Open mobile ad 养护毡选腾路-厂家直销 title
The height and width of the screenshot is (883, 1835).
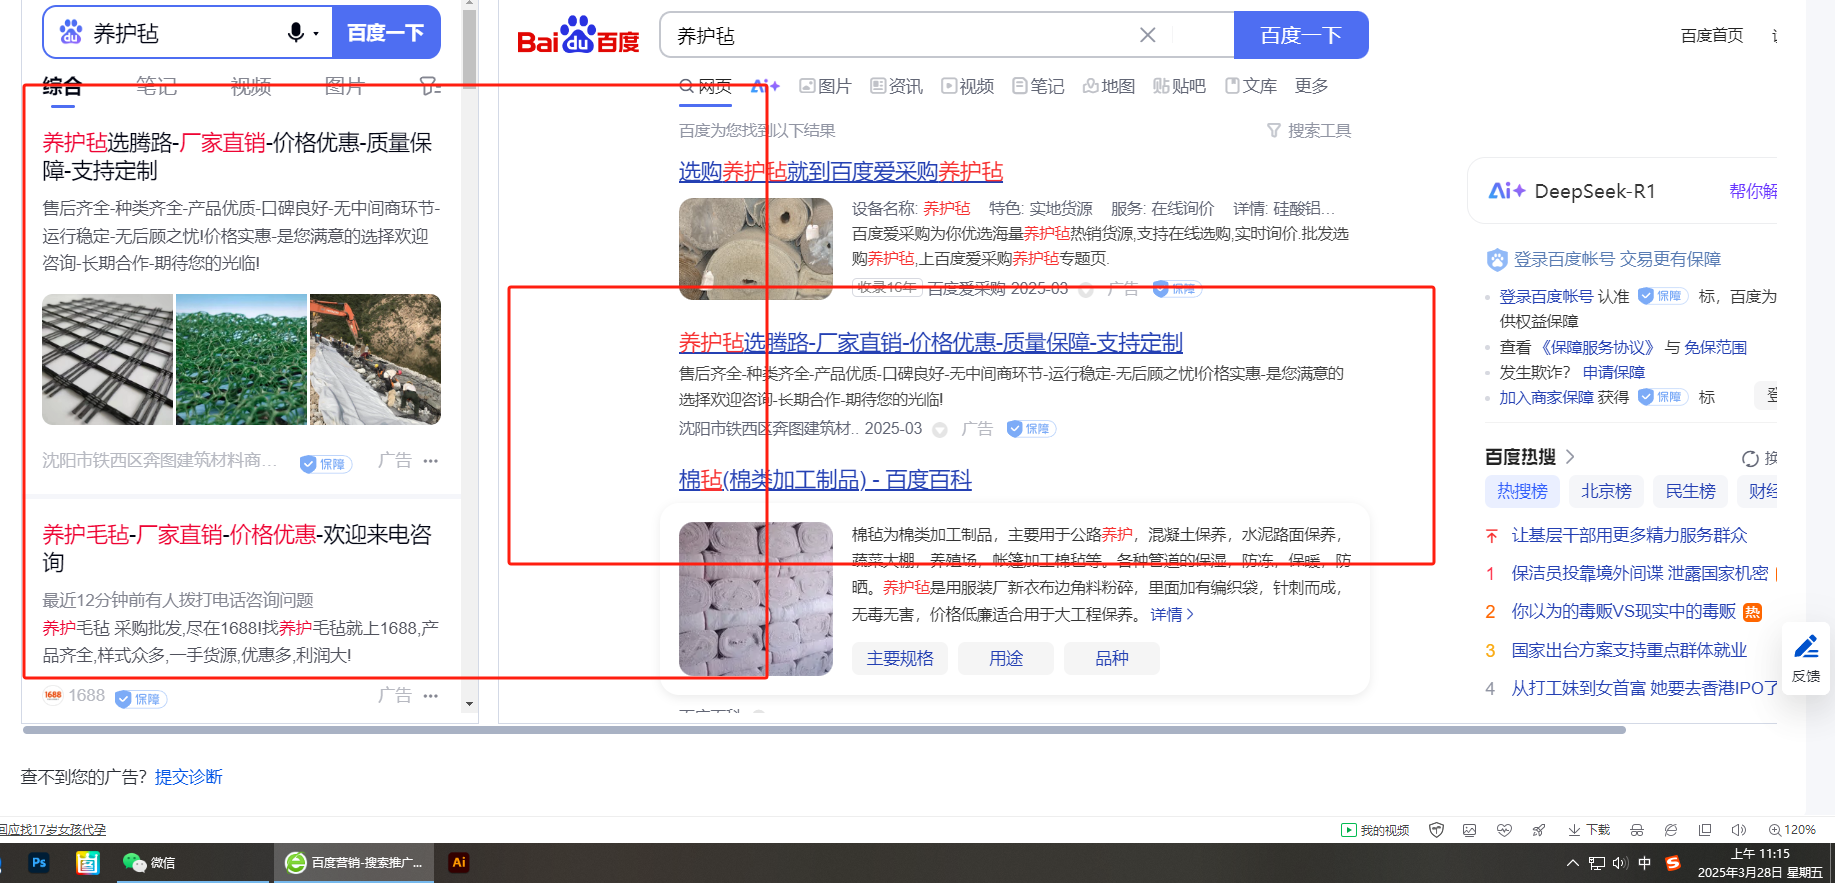pos(238,157)
